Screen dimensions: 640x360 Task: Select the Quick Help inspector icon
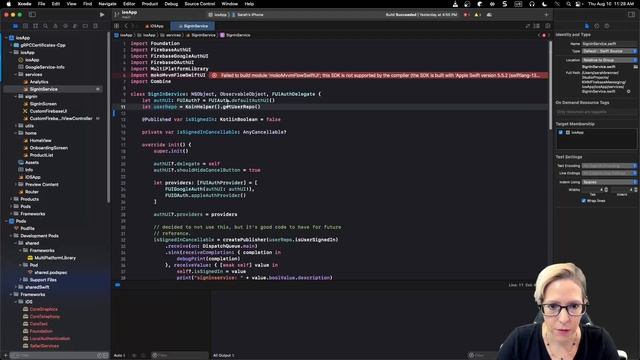(x=607, y=26)
